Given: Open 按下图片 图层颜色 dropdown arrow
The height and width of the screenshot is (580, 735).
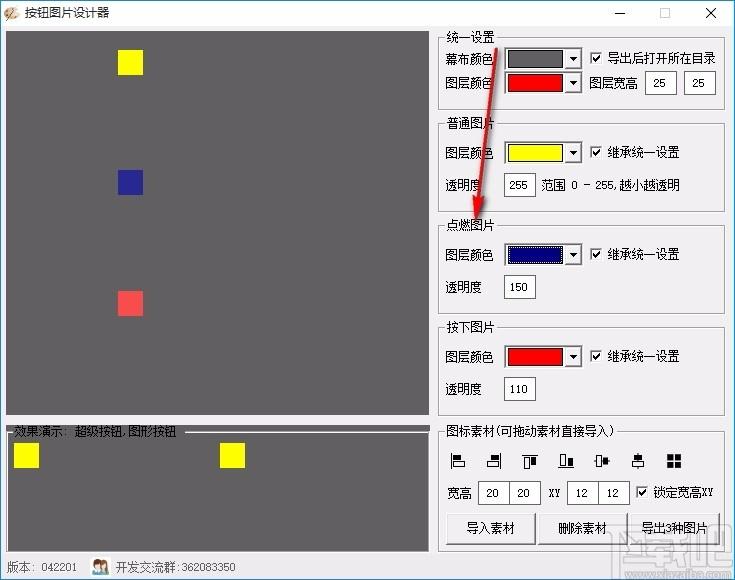Looking at the screenshot, I should click(x=573, y=357).
